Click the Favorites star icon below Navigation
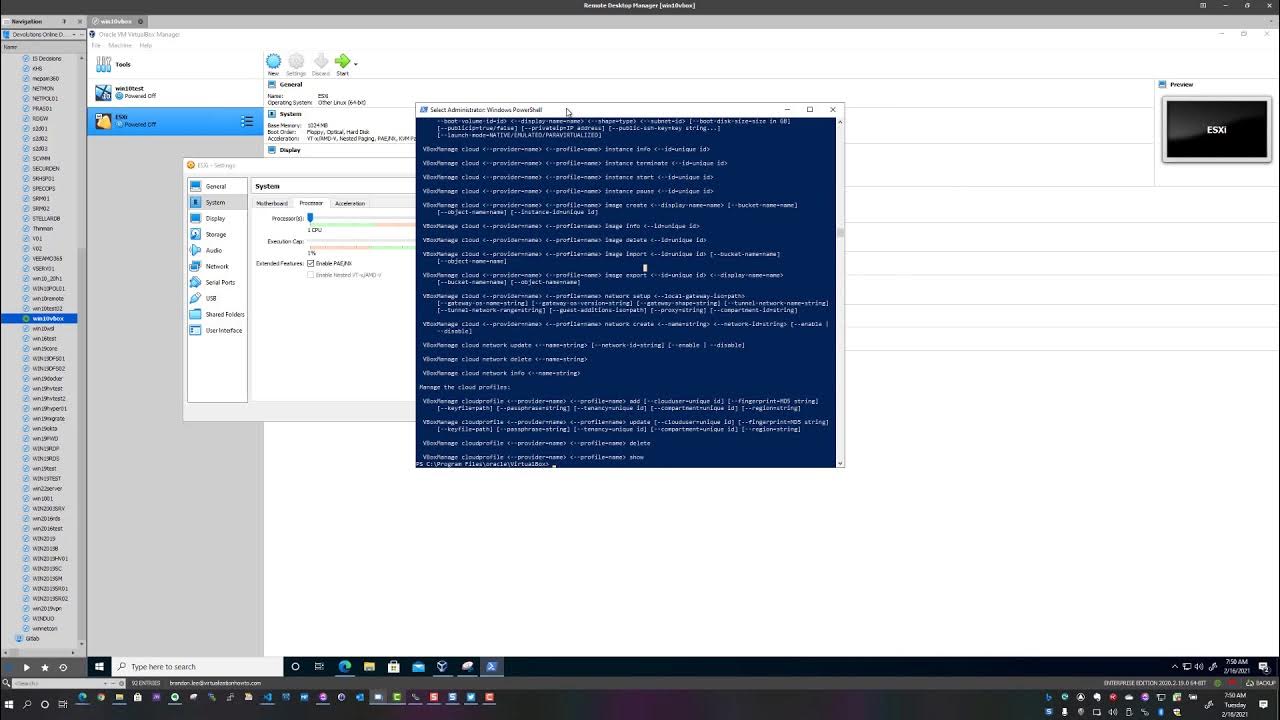Image resolution: width=1280 pixels, height=720 pixels. pos(45,667)
